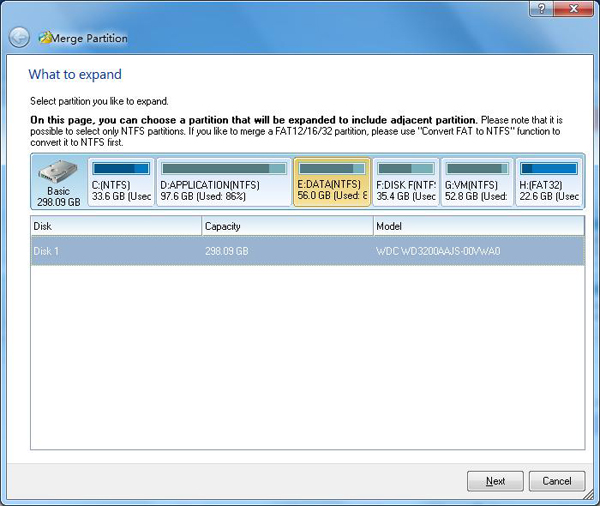This screenshot has height=506, width=600.
Task: Select the H:(FAT32) partition
Action: pyautogui.click(x=549, y=182)
